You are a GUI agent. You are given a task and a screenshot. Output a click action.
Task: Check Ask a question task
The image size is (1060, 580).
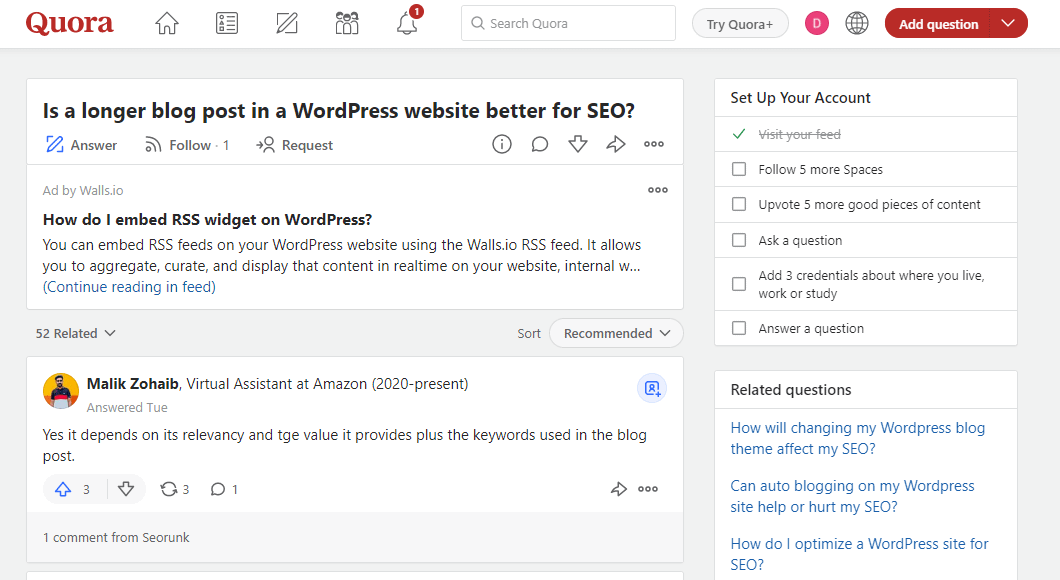(739, 240)
